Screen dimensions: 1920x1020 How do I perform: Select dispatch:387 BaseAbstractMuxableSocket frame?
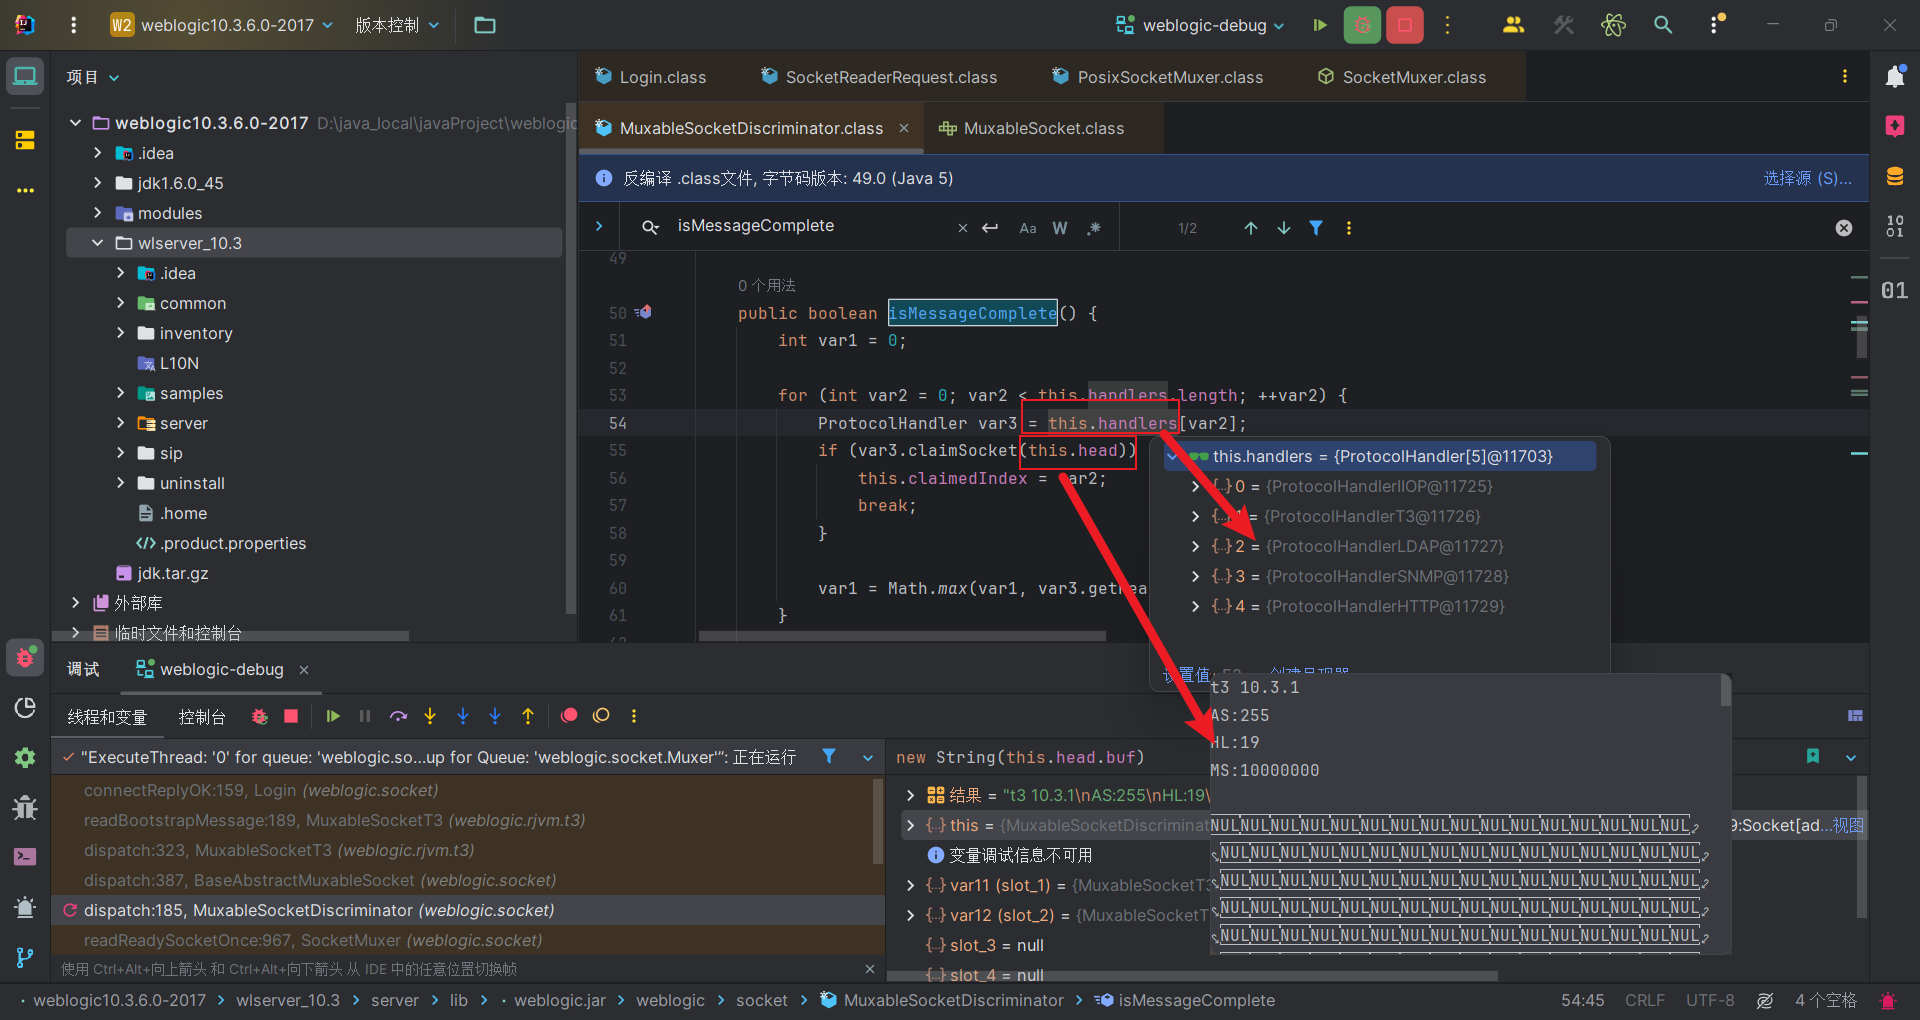[320, 880]
